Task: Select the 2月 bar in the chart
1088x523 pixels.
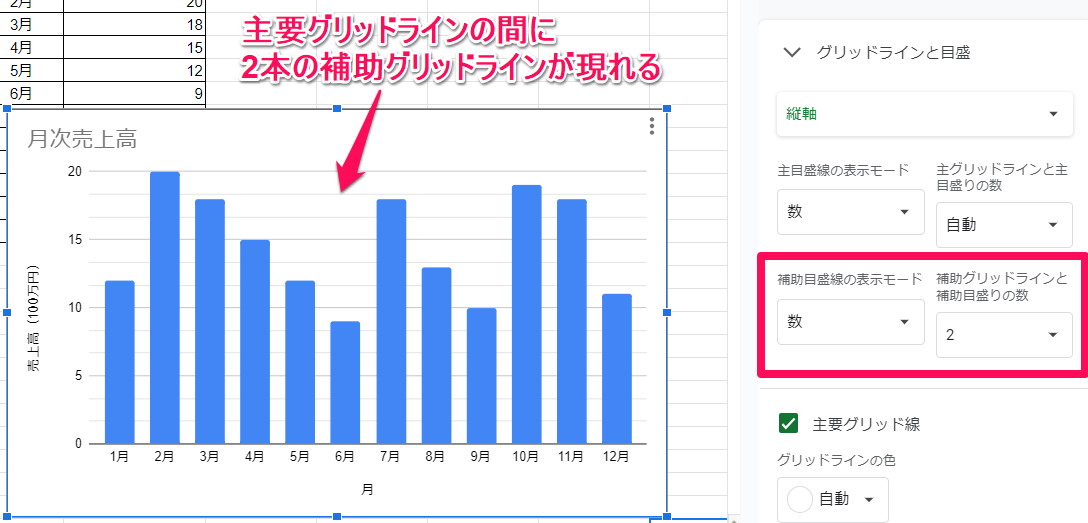Action: (x=165, y=307)
